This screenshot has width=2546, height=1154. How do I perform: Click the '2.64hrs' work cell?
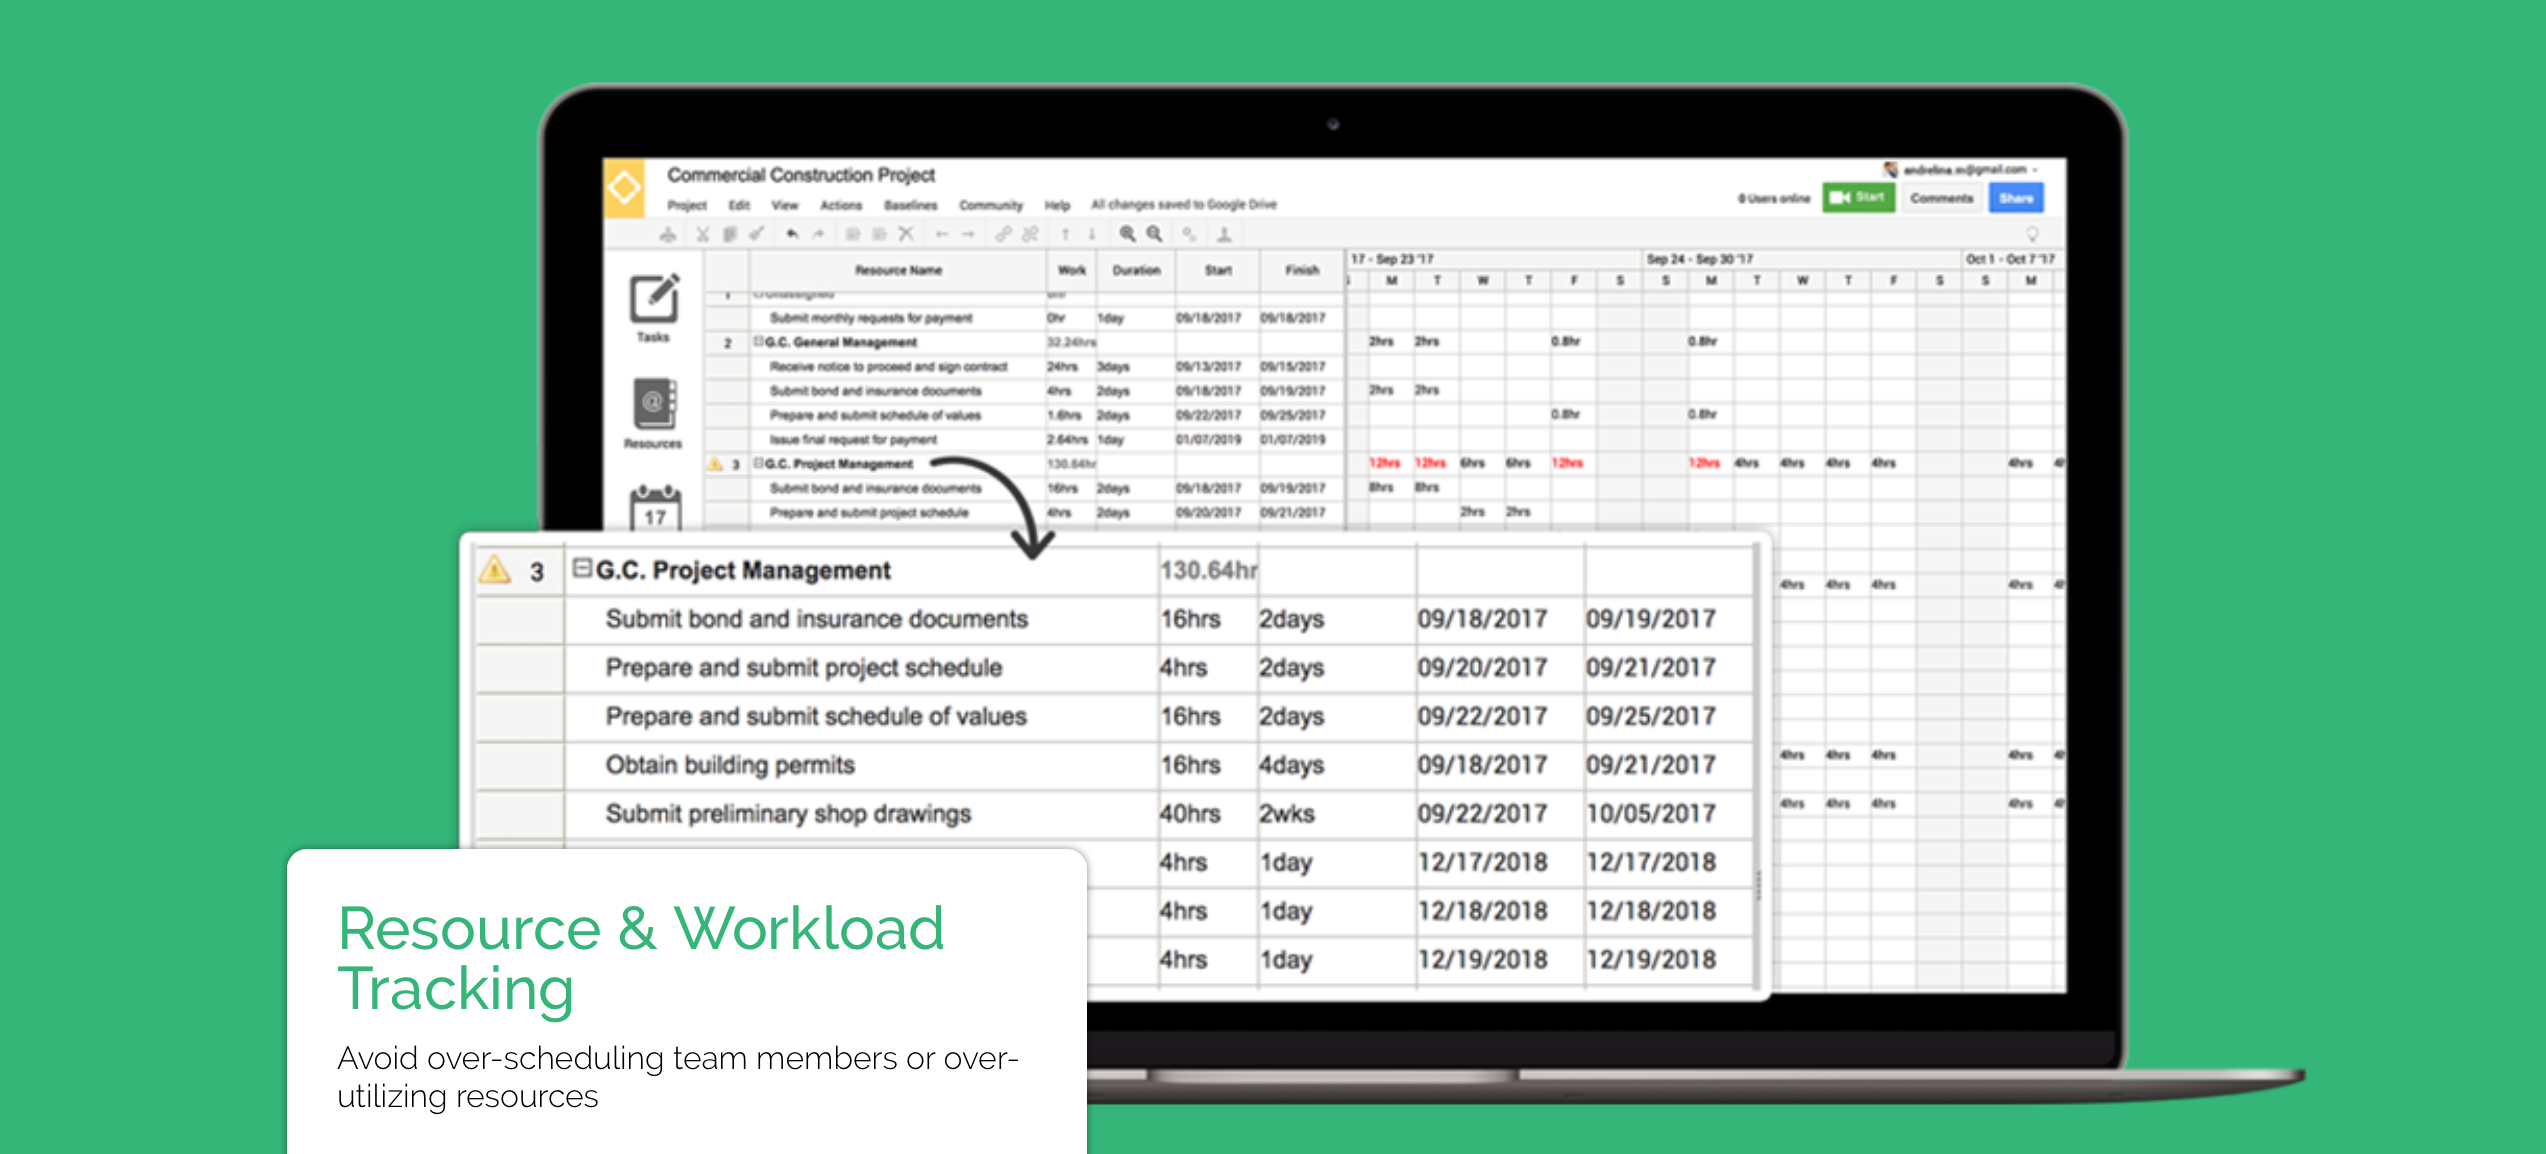(1067, 440)
